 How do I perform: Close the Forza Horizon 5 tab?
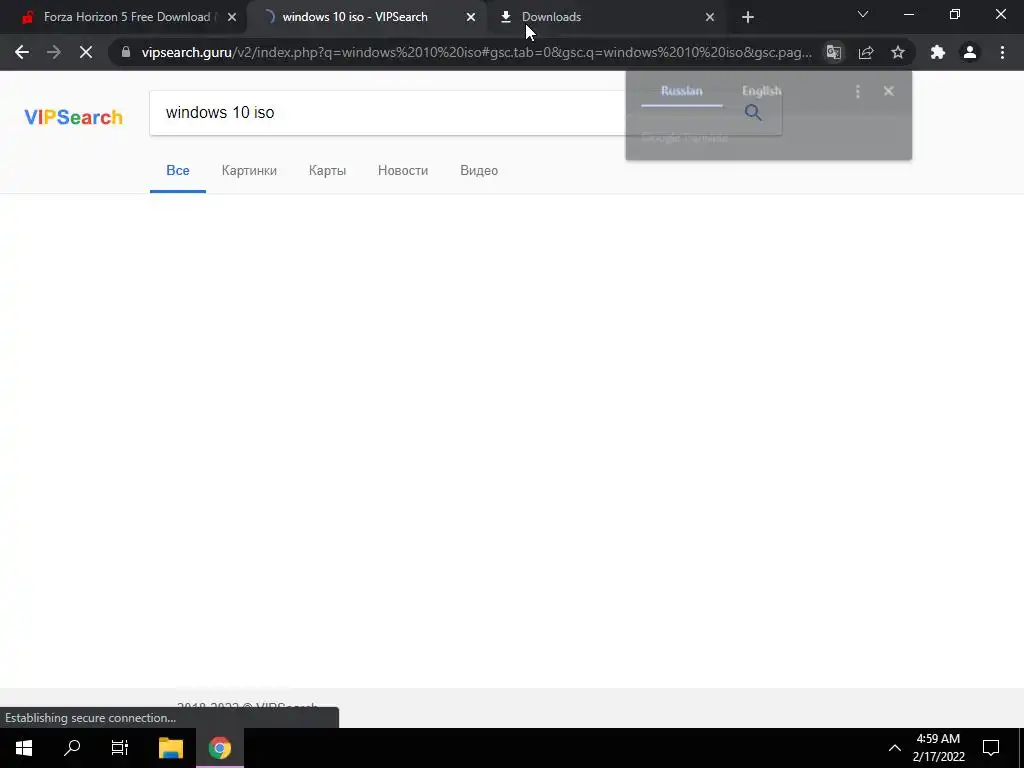coord(232,17)
